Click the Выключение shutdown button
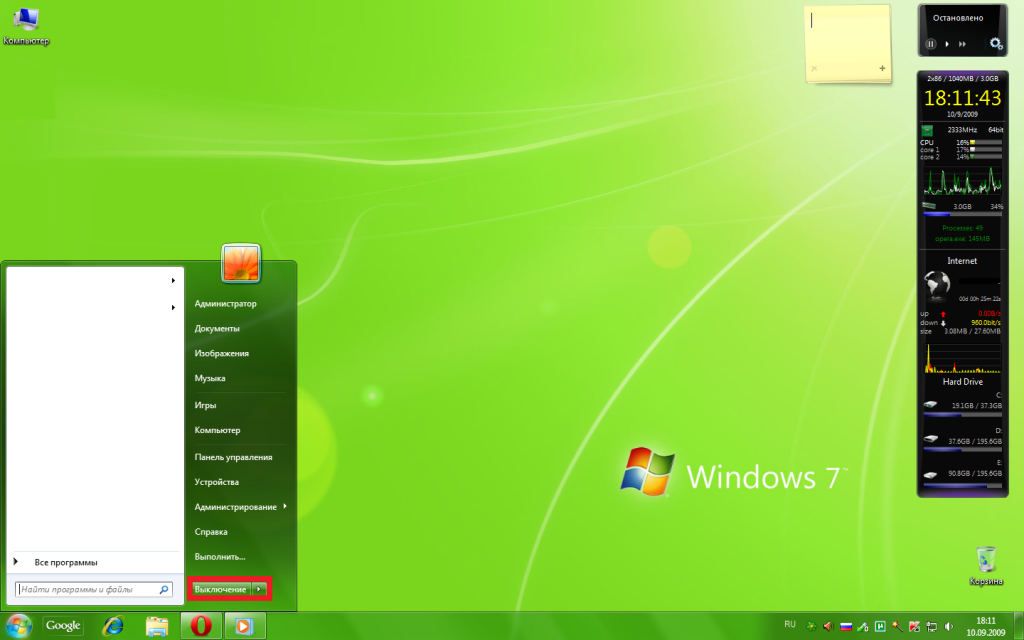This screenshot has height=640, width=1024. (220, 590)
